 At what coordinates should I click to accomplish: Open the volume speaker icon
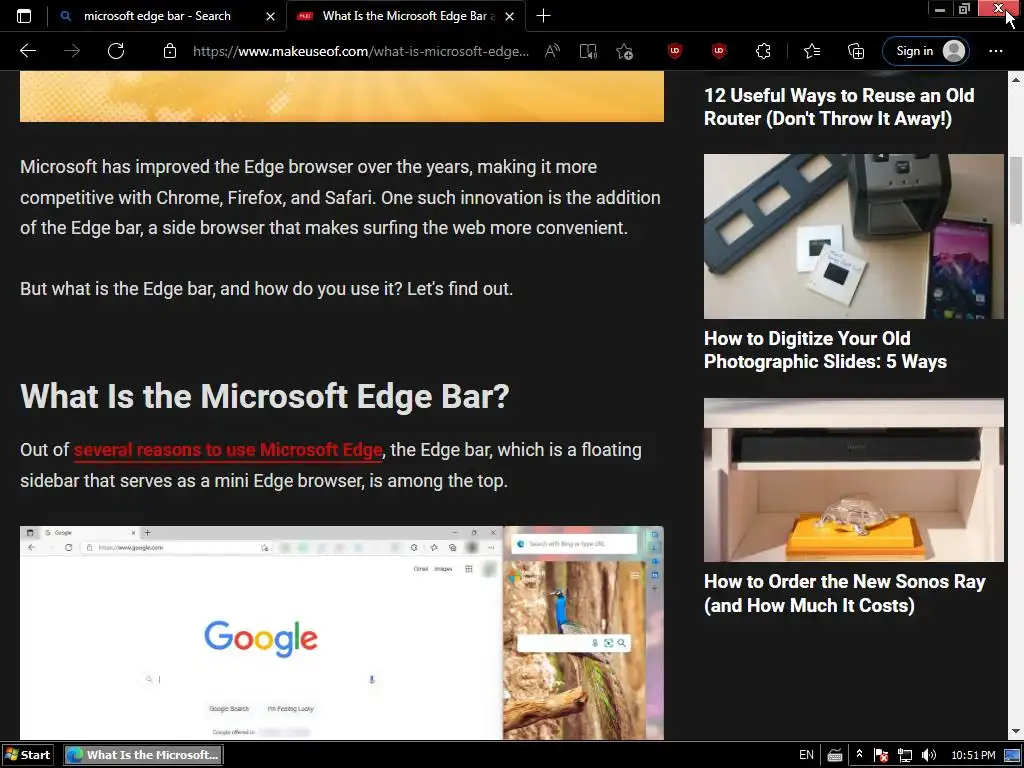pos(929,756)
